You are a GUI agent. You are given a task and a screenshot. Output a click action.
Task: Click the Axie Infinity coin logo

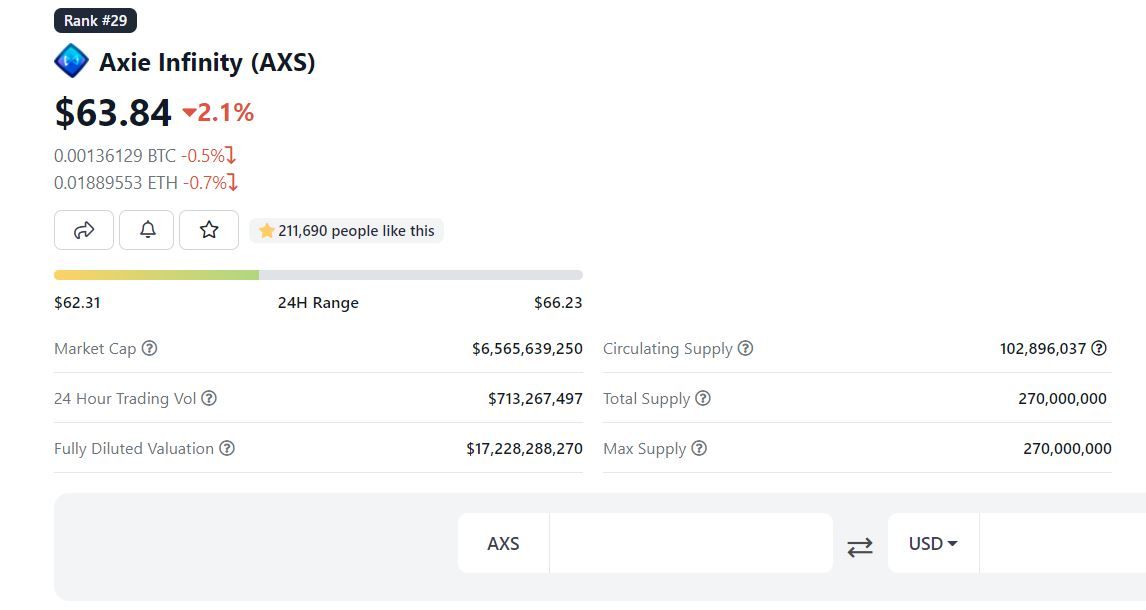(71, 62)
